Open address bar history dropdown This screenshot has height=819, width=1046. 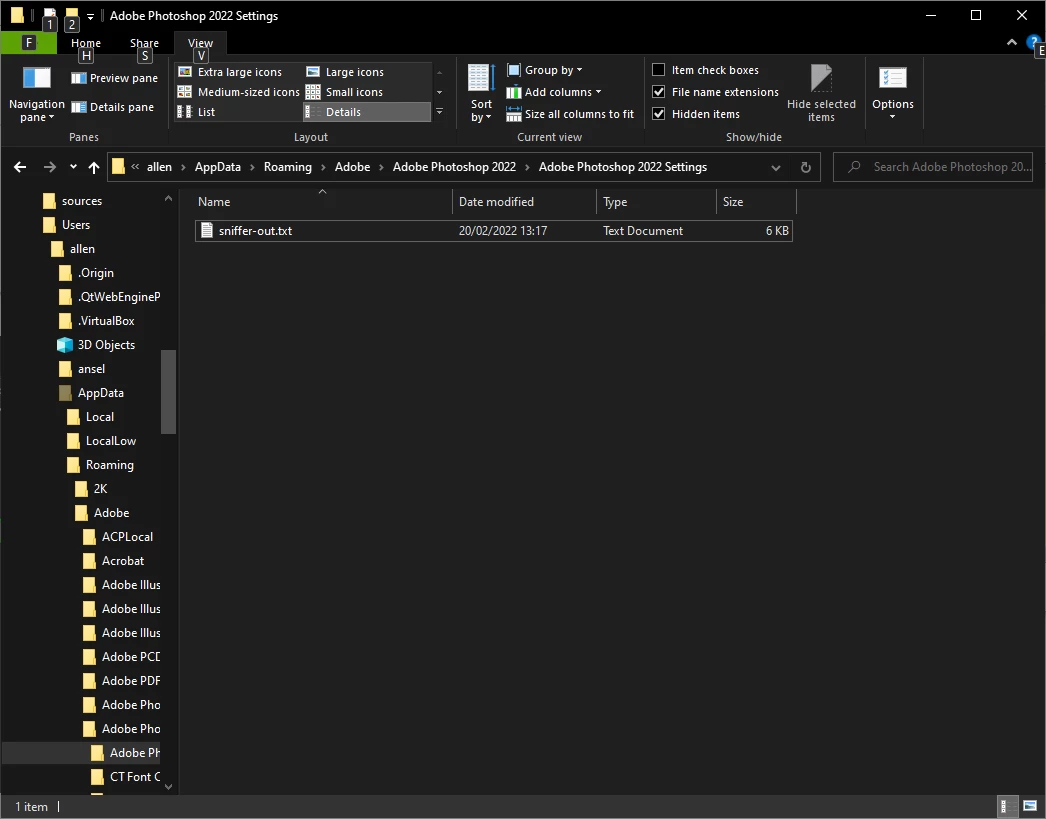click(x=776, y=167)
